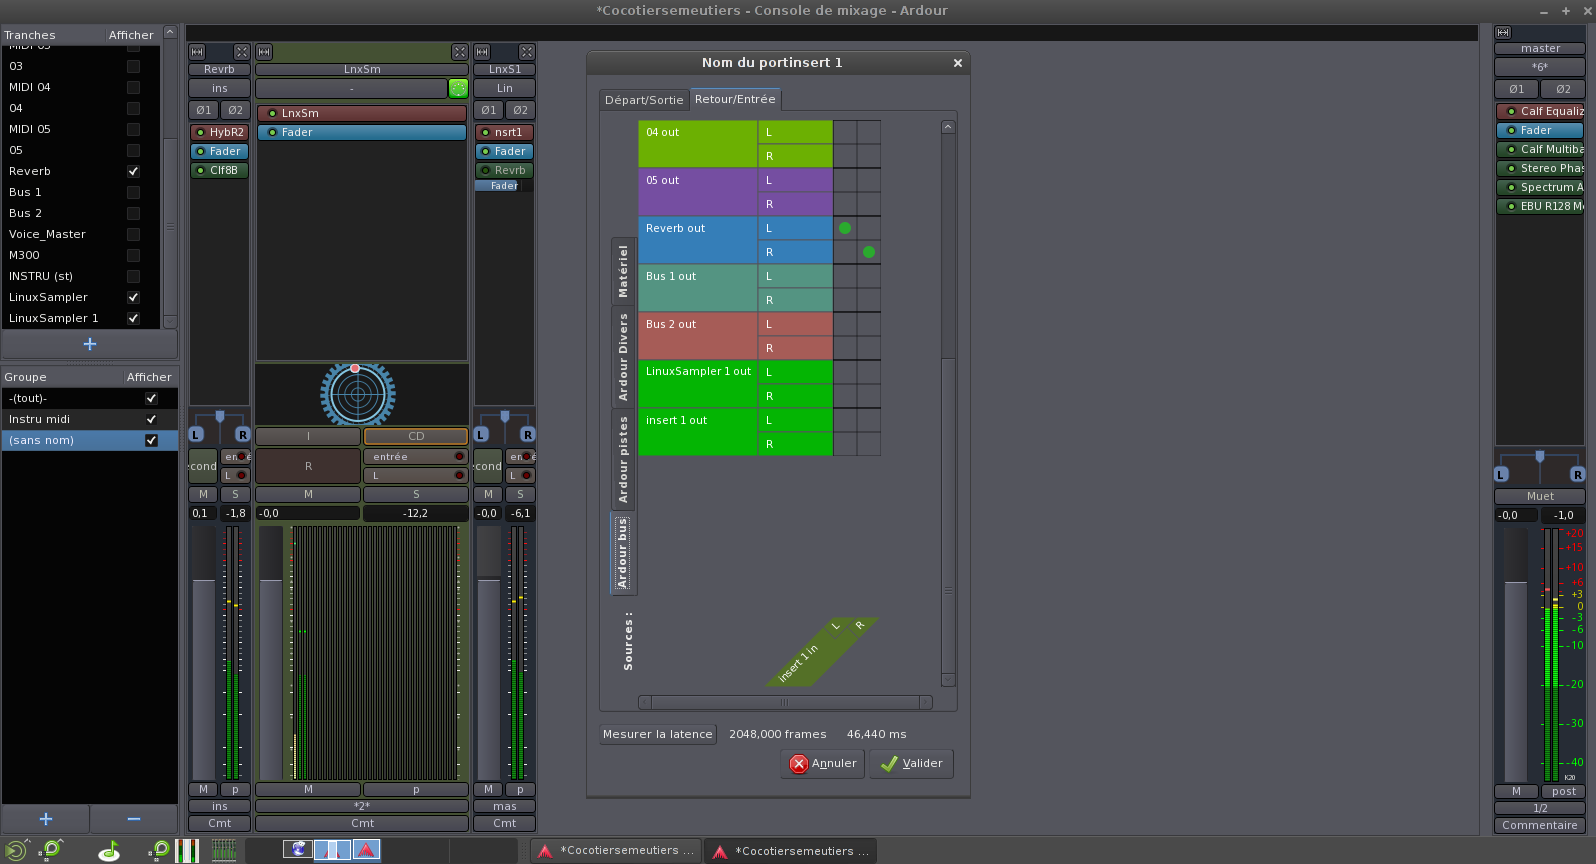Click the plus icon to add a track

(x=90, y=344)
